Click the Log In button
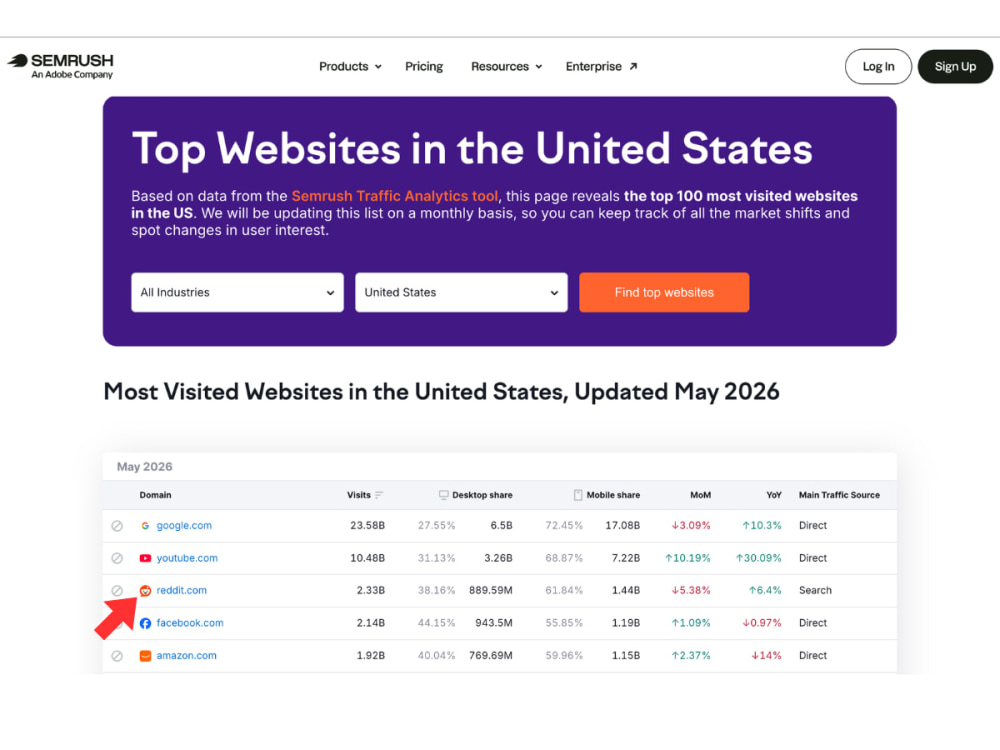 tap(878, 66)
